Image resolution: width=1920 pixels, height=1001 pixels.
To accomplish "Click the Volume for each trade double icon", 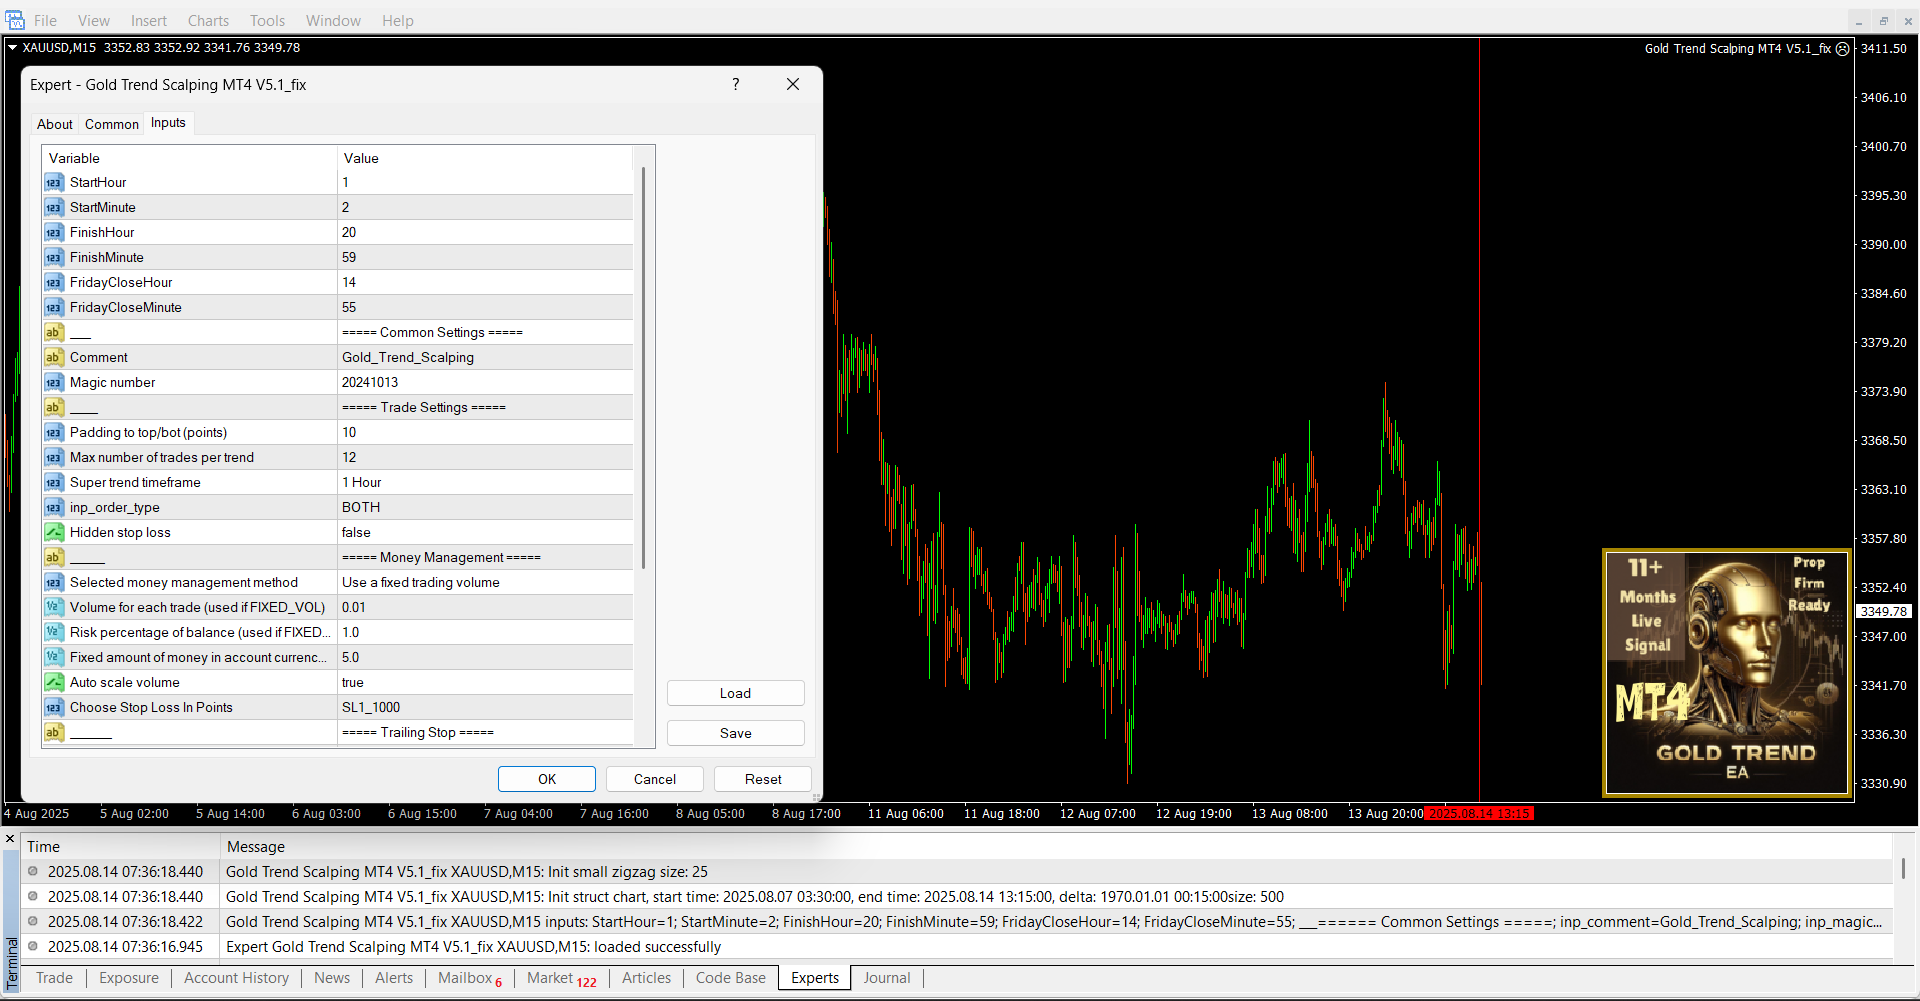I will (x=54, y=608).
